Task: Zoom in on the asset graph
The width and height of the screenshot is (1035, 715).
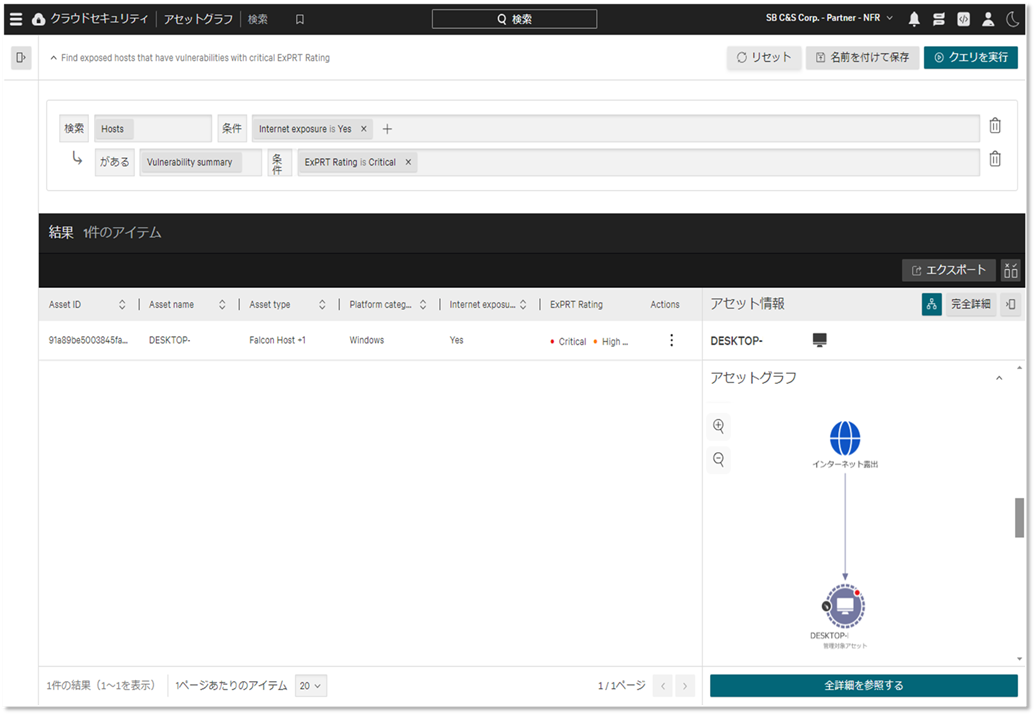Action: tap(718, 426)
